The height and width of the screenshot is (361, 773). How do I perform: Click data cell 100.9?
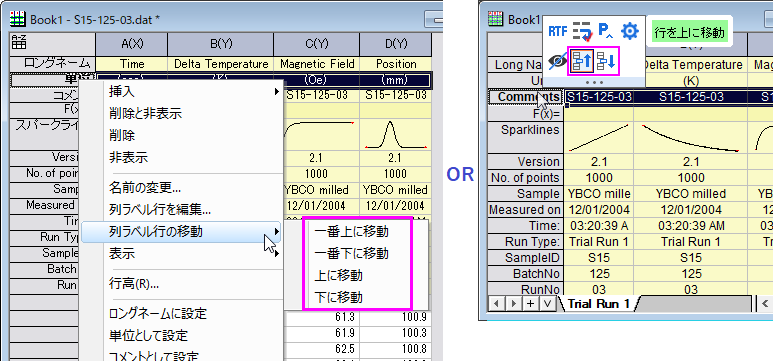[396, 318]
